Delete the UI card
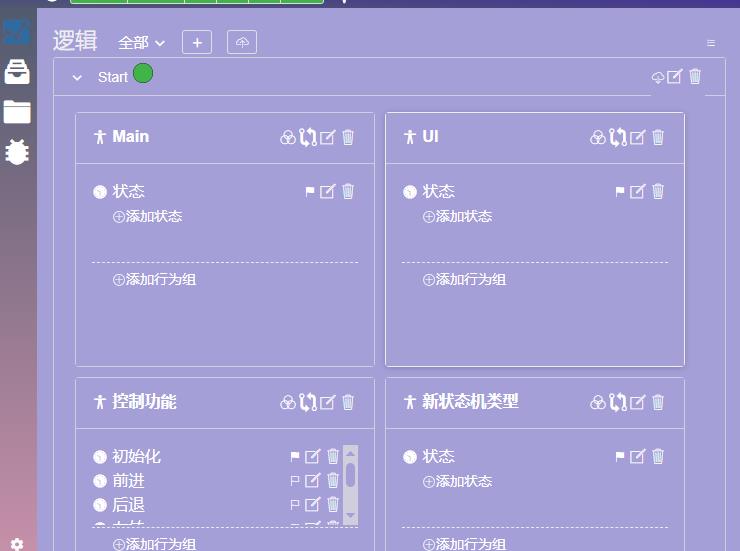The height and width of the screenshot is (551, 740). click(658, 137)
